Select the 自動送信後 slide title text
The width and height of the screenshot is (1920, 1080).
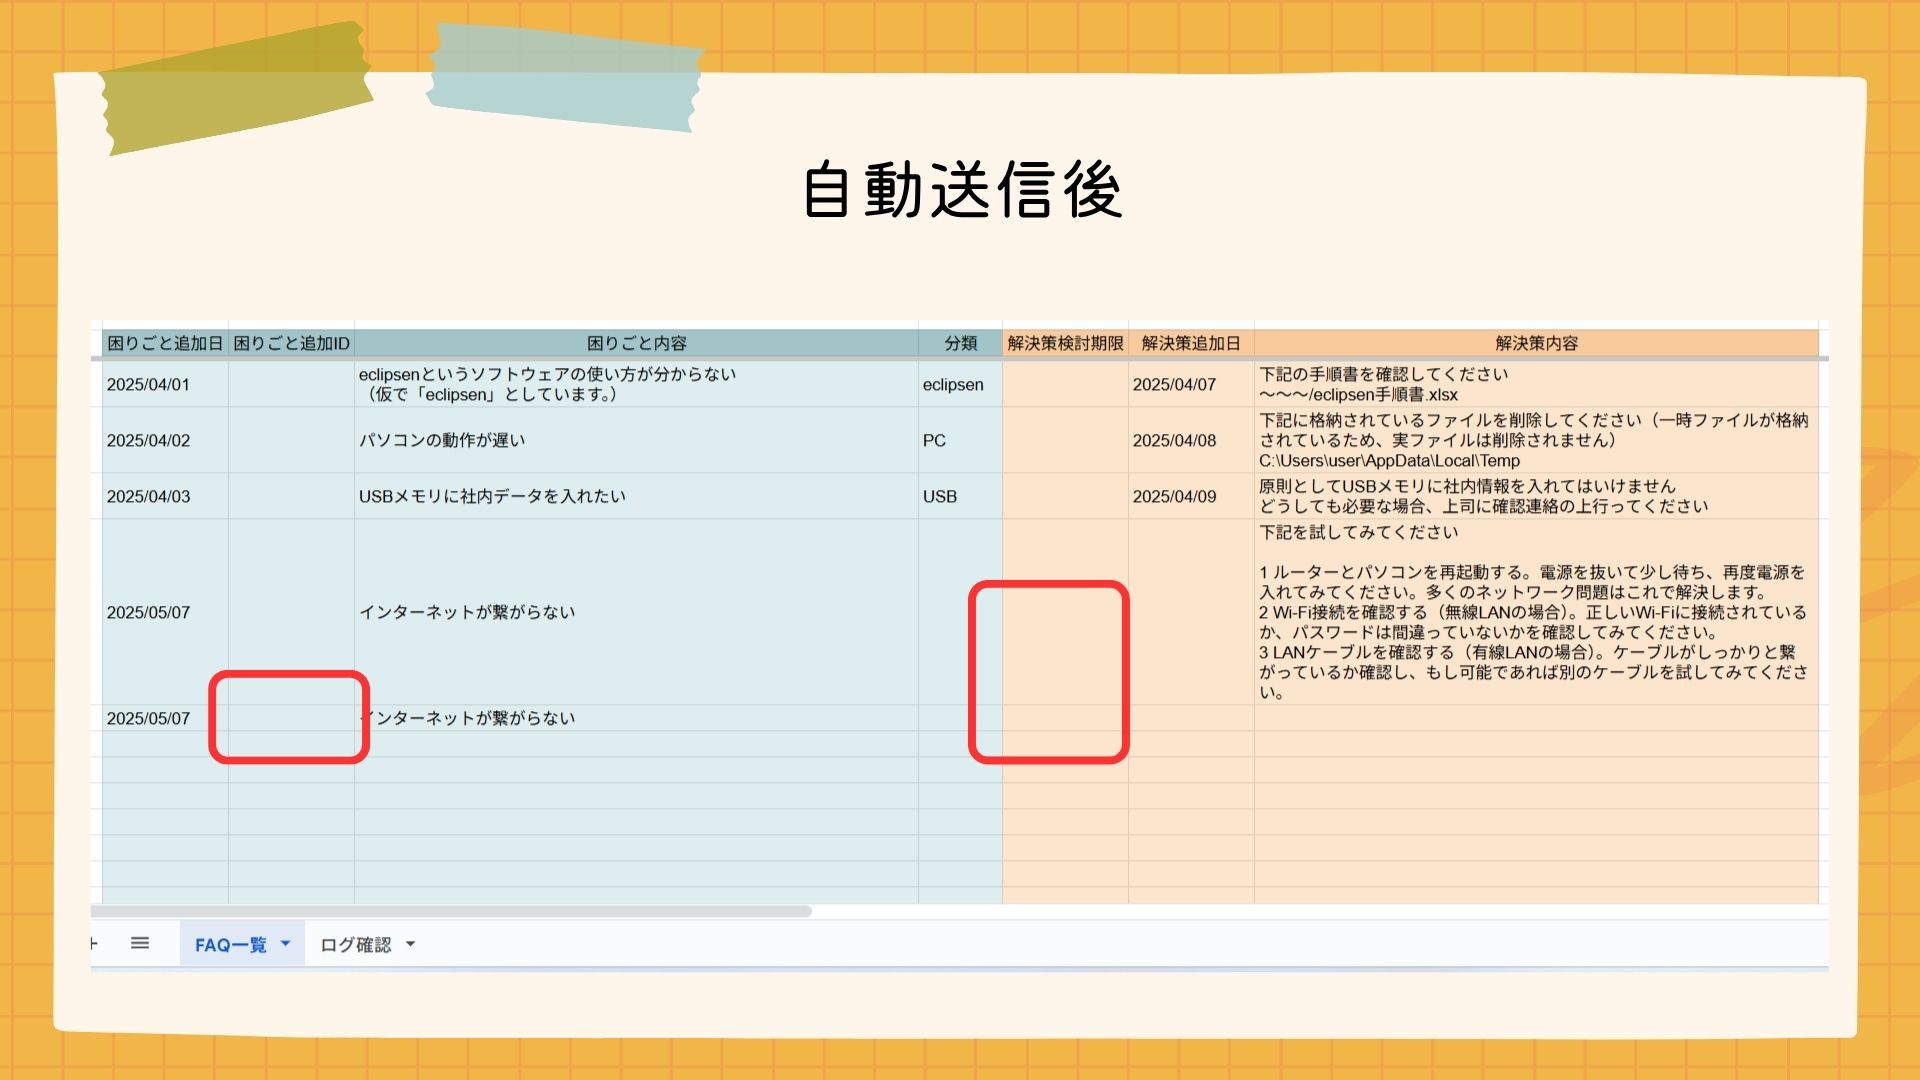point(962,189)
